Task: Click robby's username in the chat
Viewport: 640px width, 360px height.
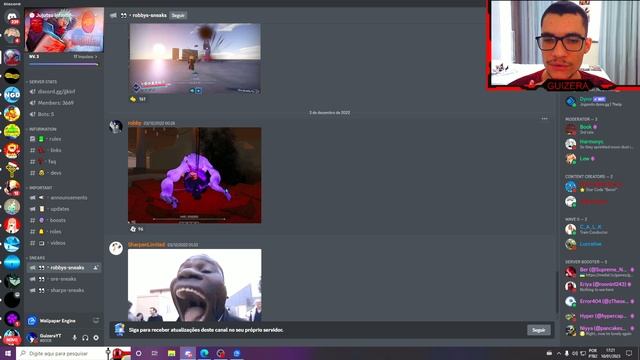Action: pos(134,123)
